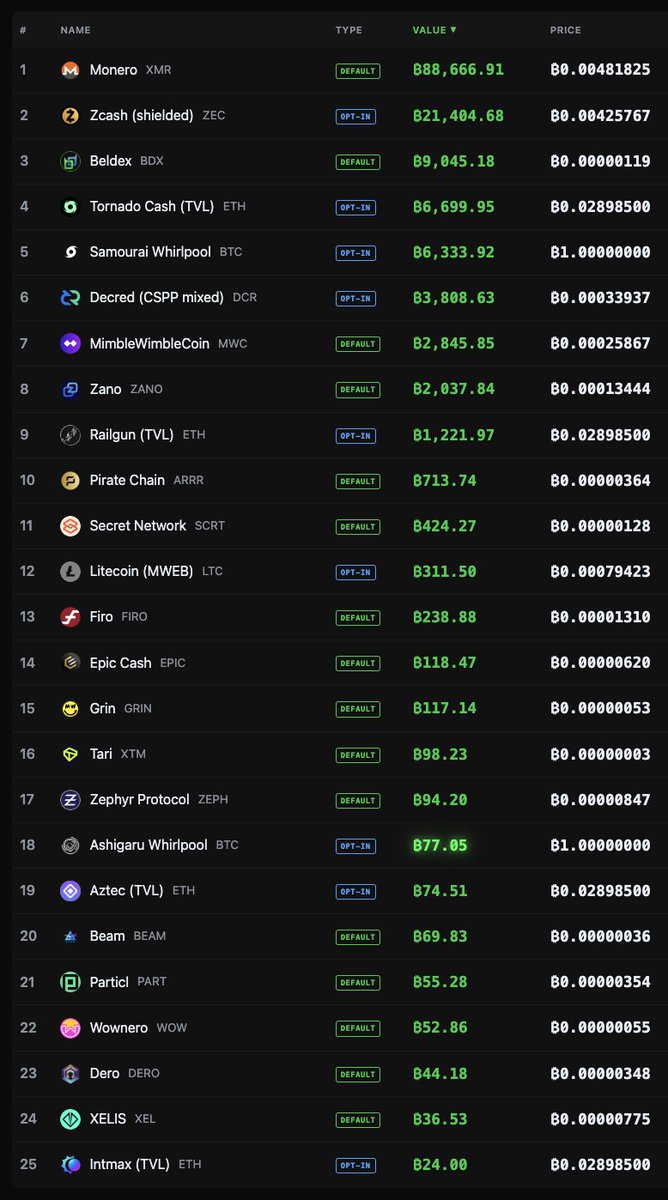668x1200 pixels.
Task: Click the Litecoin logo icon
Action: pyautogui.click(x=70, y=572)
